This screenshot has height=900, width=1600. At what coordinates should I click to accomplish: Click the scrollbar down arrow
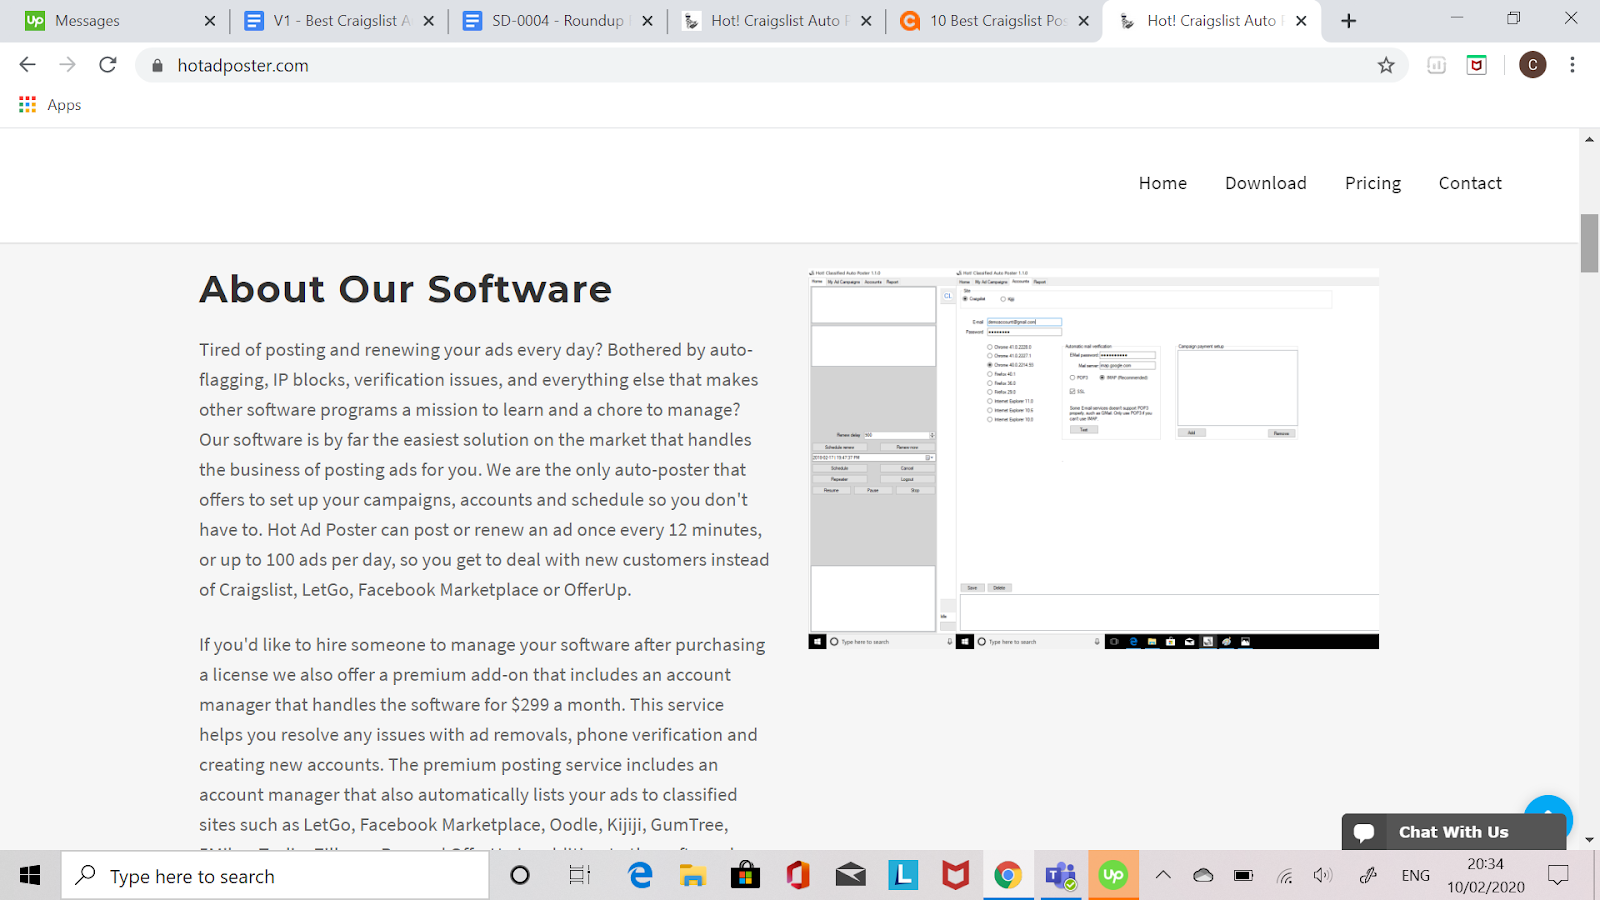click(1589, 840)
